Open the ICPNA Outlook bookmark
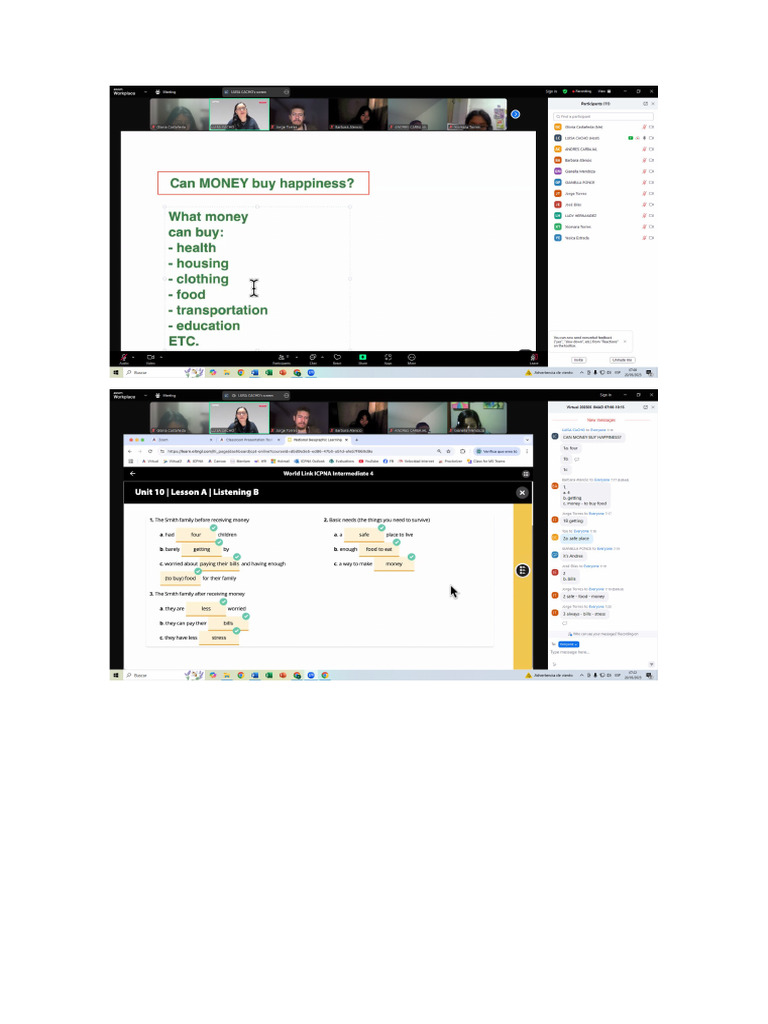 point(310,461)
